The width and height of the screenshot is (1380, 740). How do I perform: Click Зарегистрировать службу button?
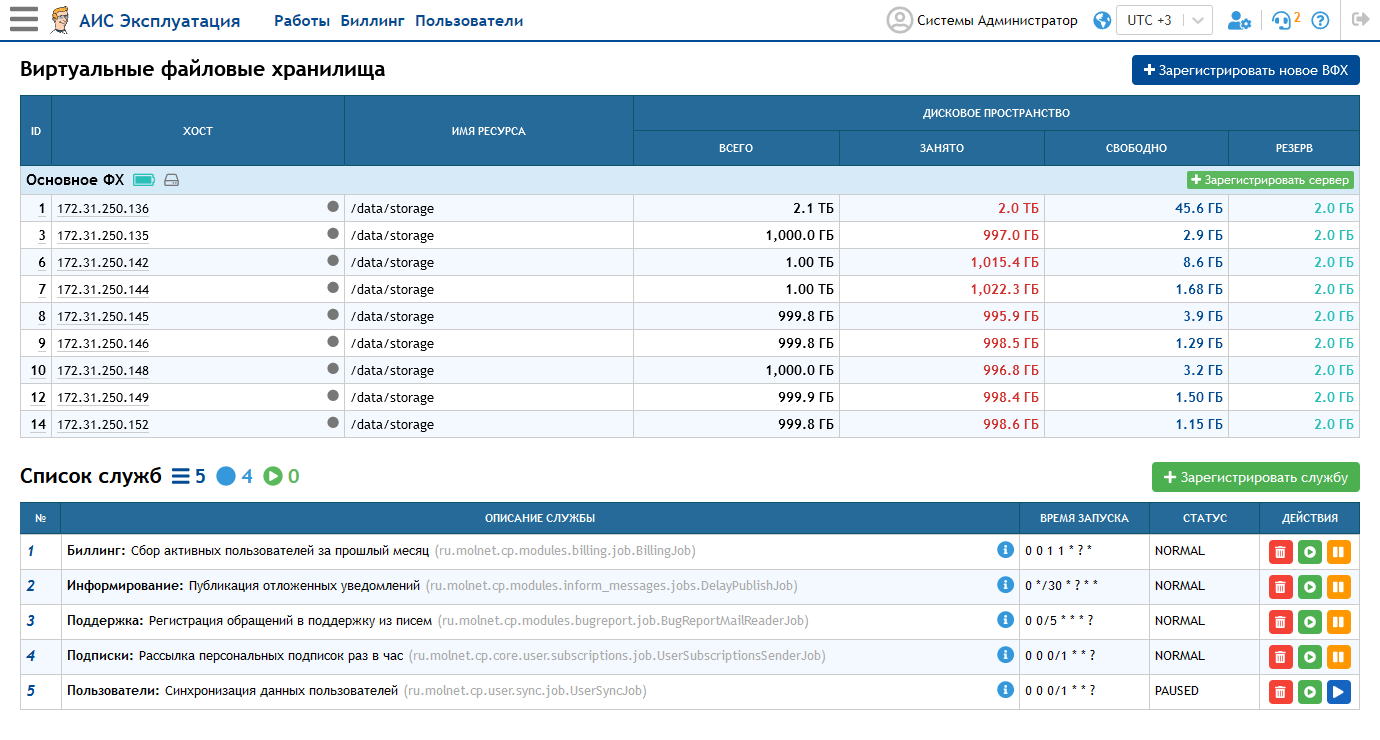click(1256, 477)
